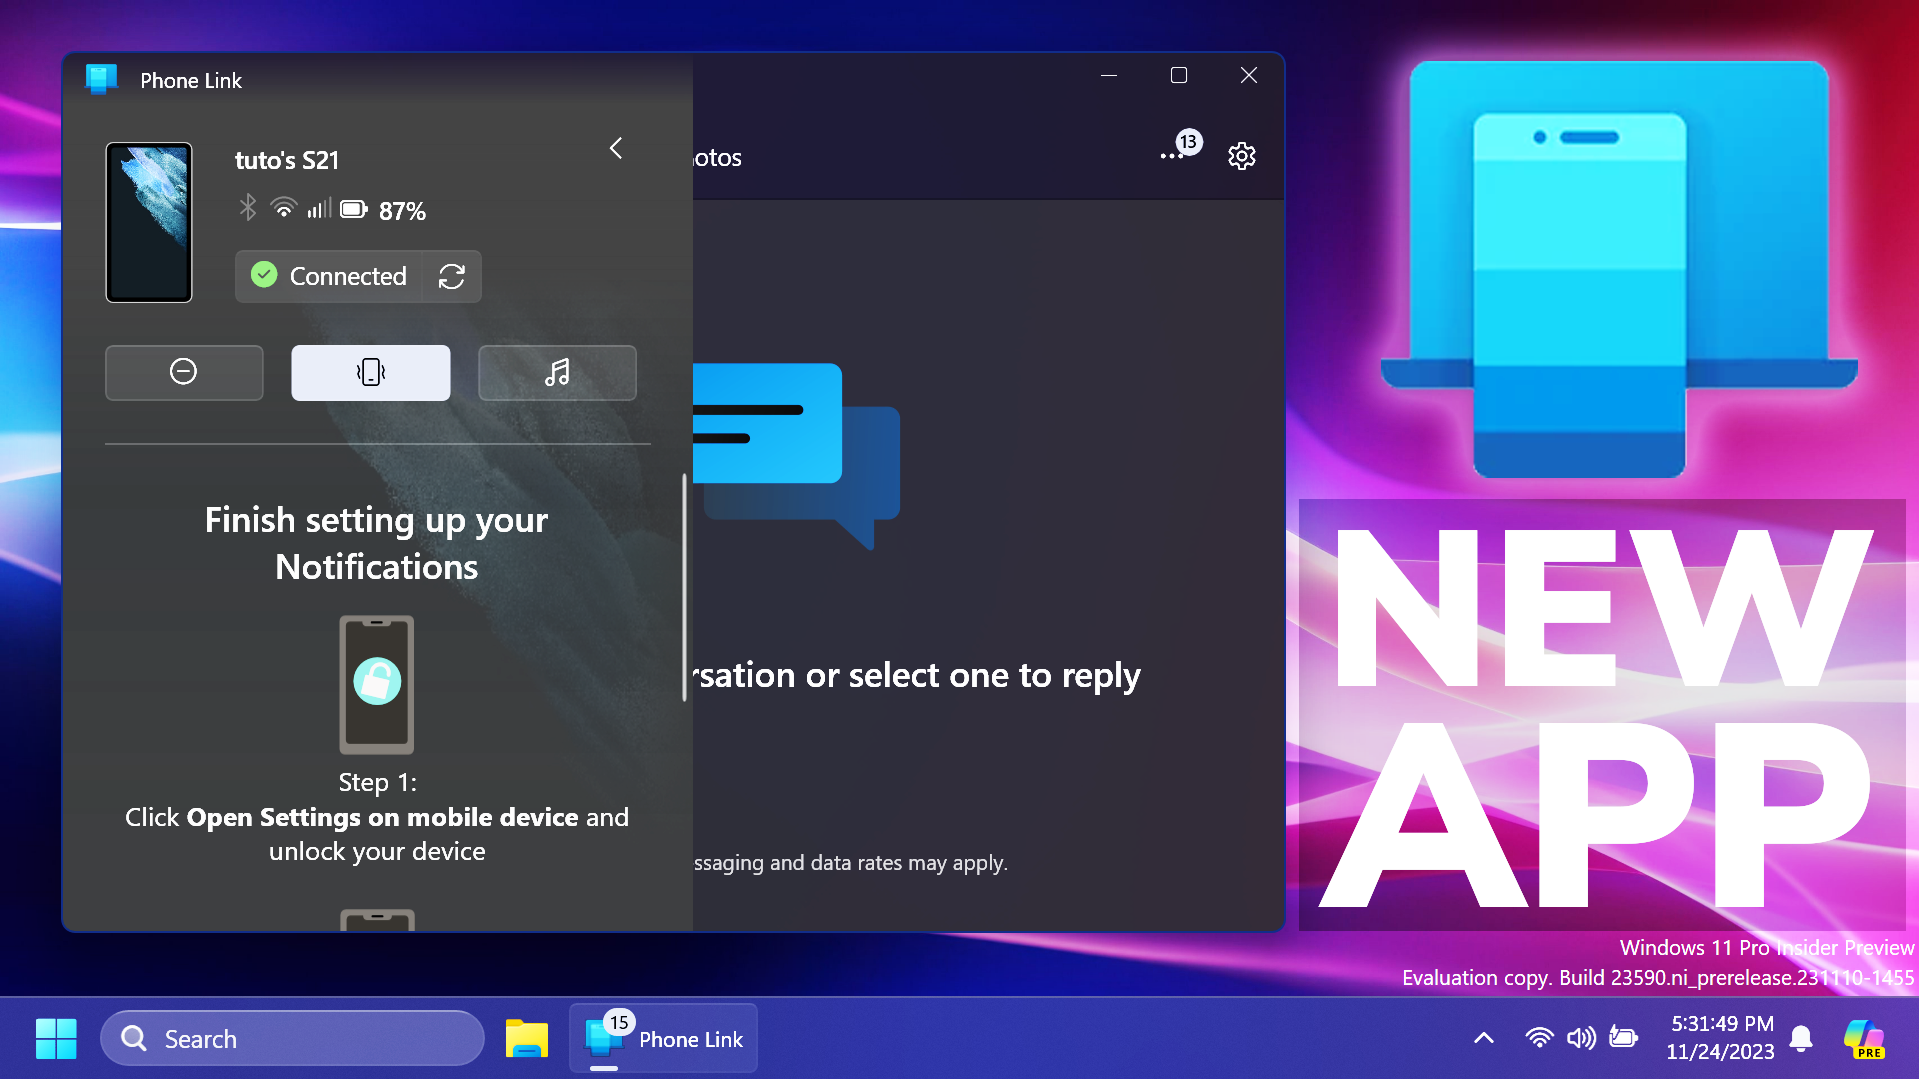
Task: Open the Start menu
Action: pos(56,1038)
